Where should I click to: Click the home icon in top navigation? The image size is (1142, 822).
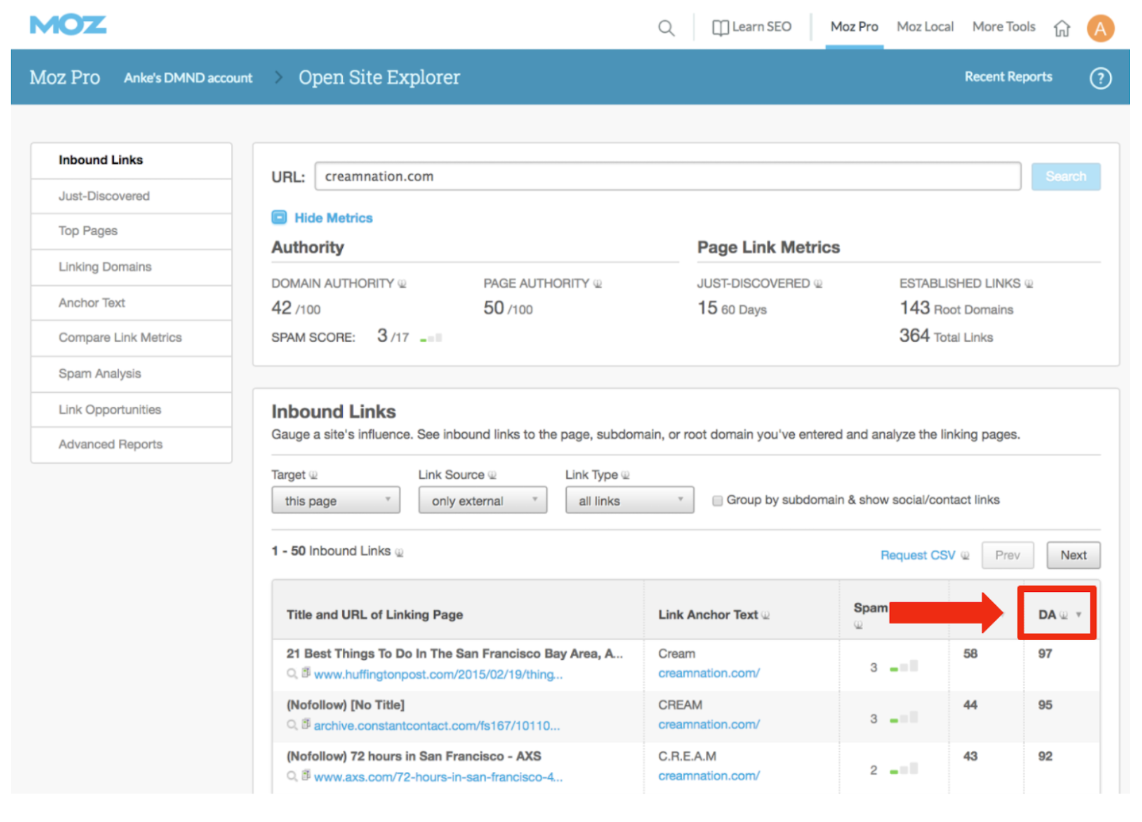pos(1062,28)
